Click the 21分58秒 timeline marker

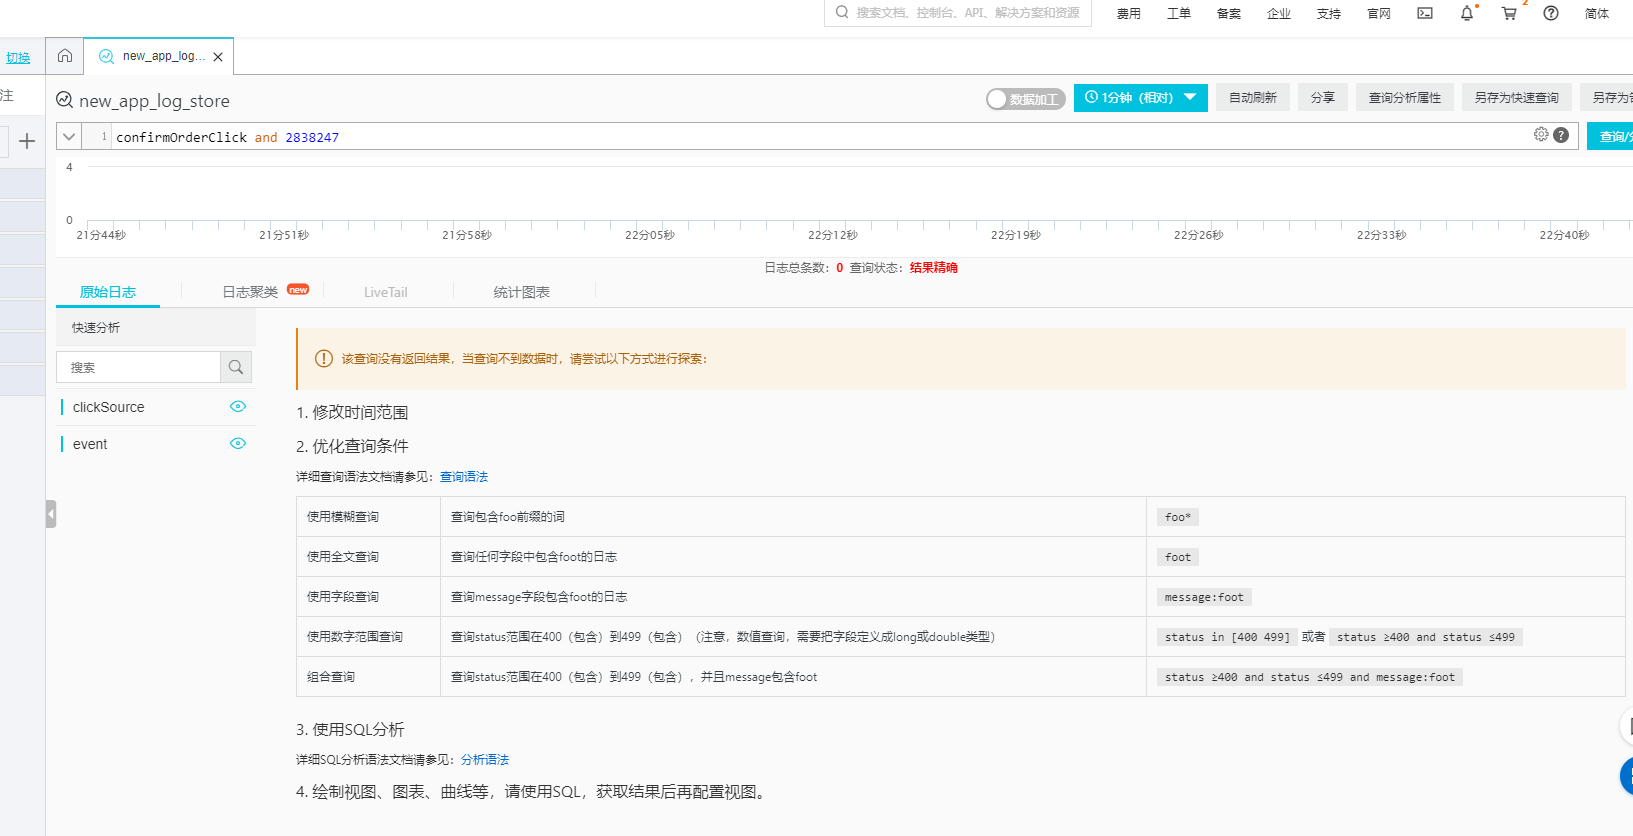point(467,235)
